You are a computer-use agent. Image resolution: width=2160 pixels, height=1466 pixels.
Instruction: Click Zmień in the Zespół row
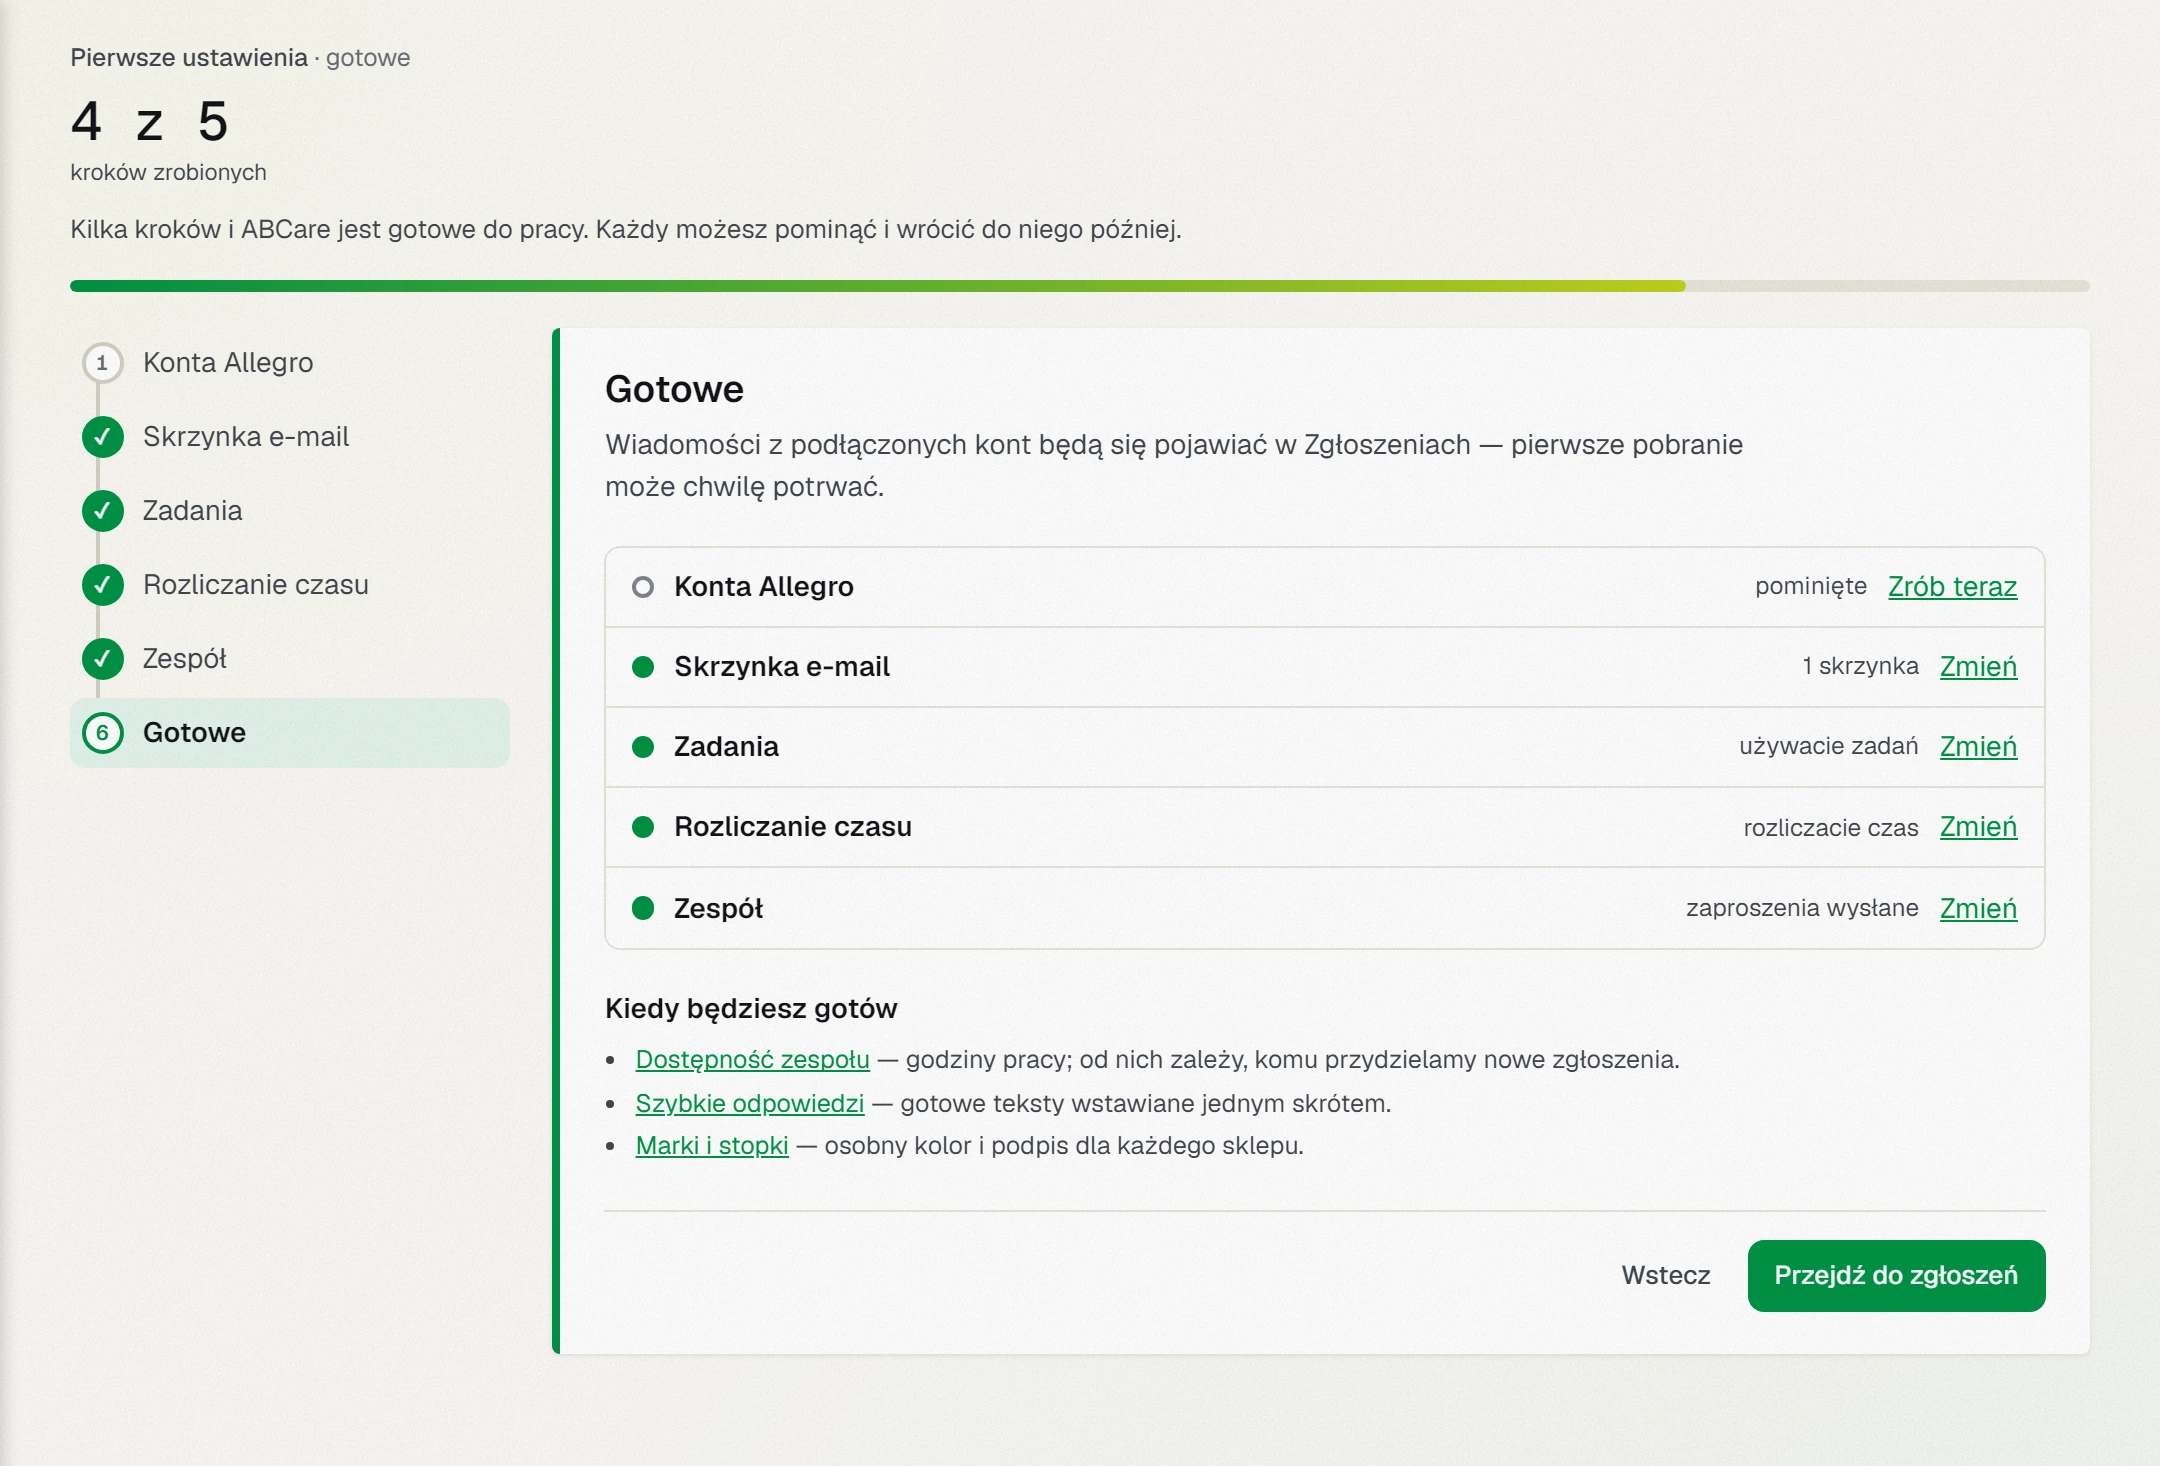[1978, 908]
